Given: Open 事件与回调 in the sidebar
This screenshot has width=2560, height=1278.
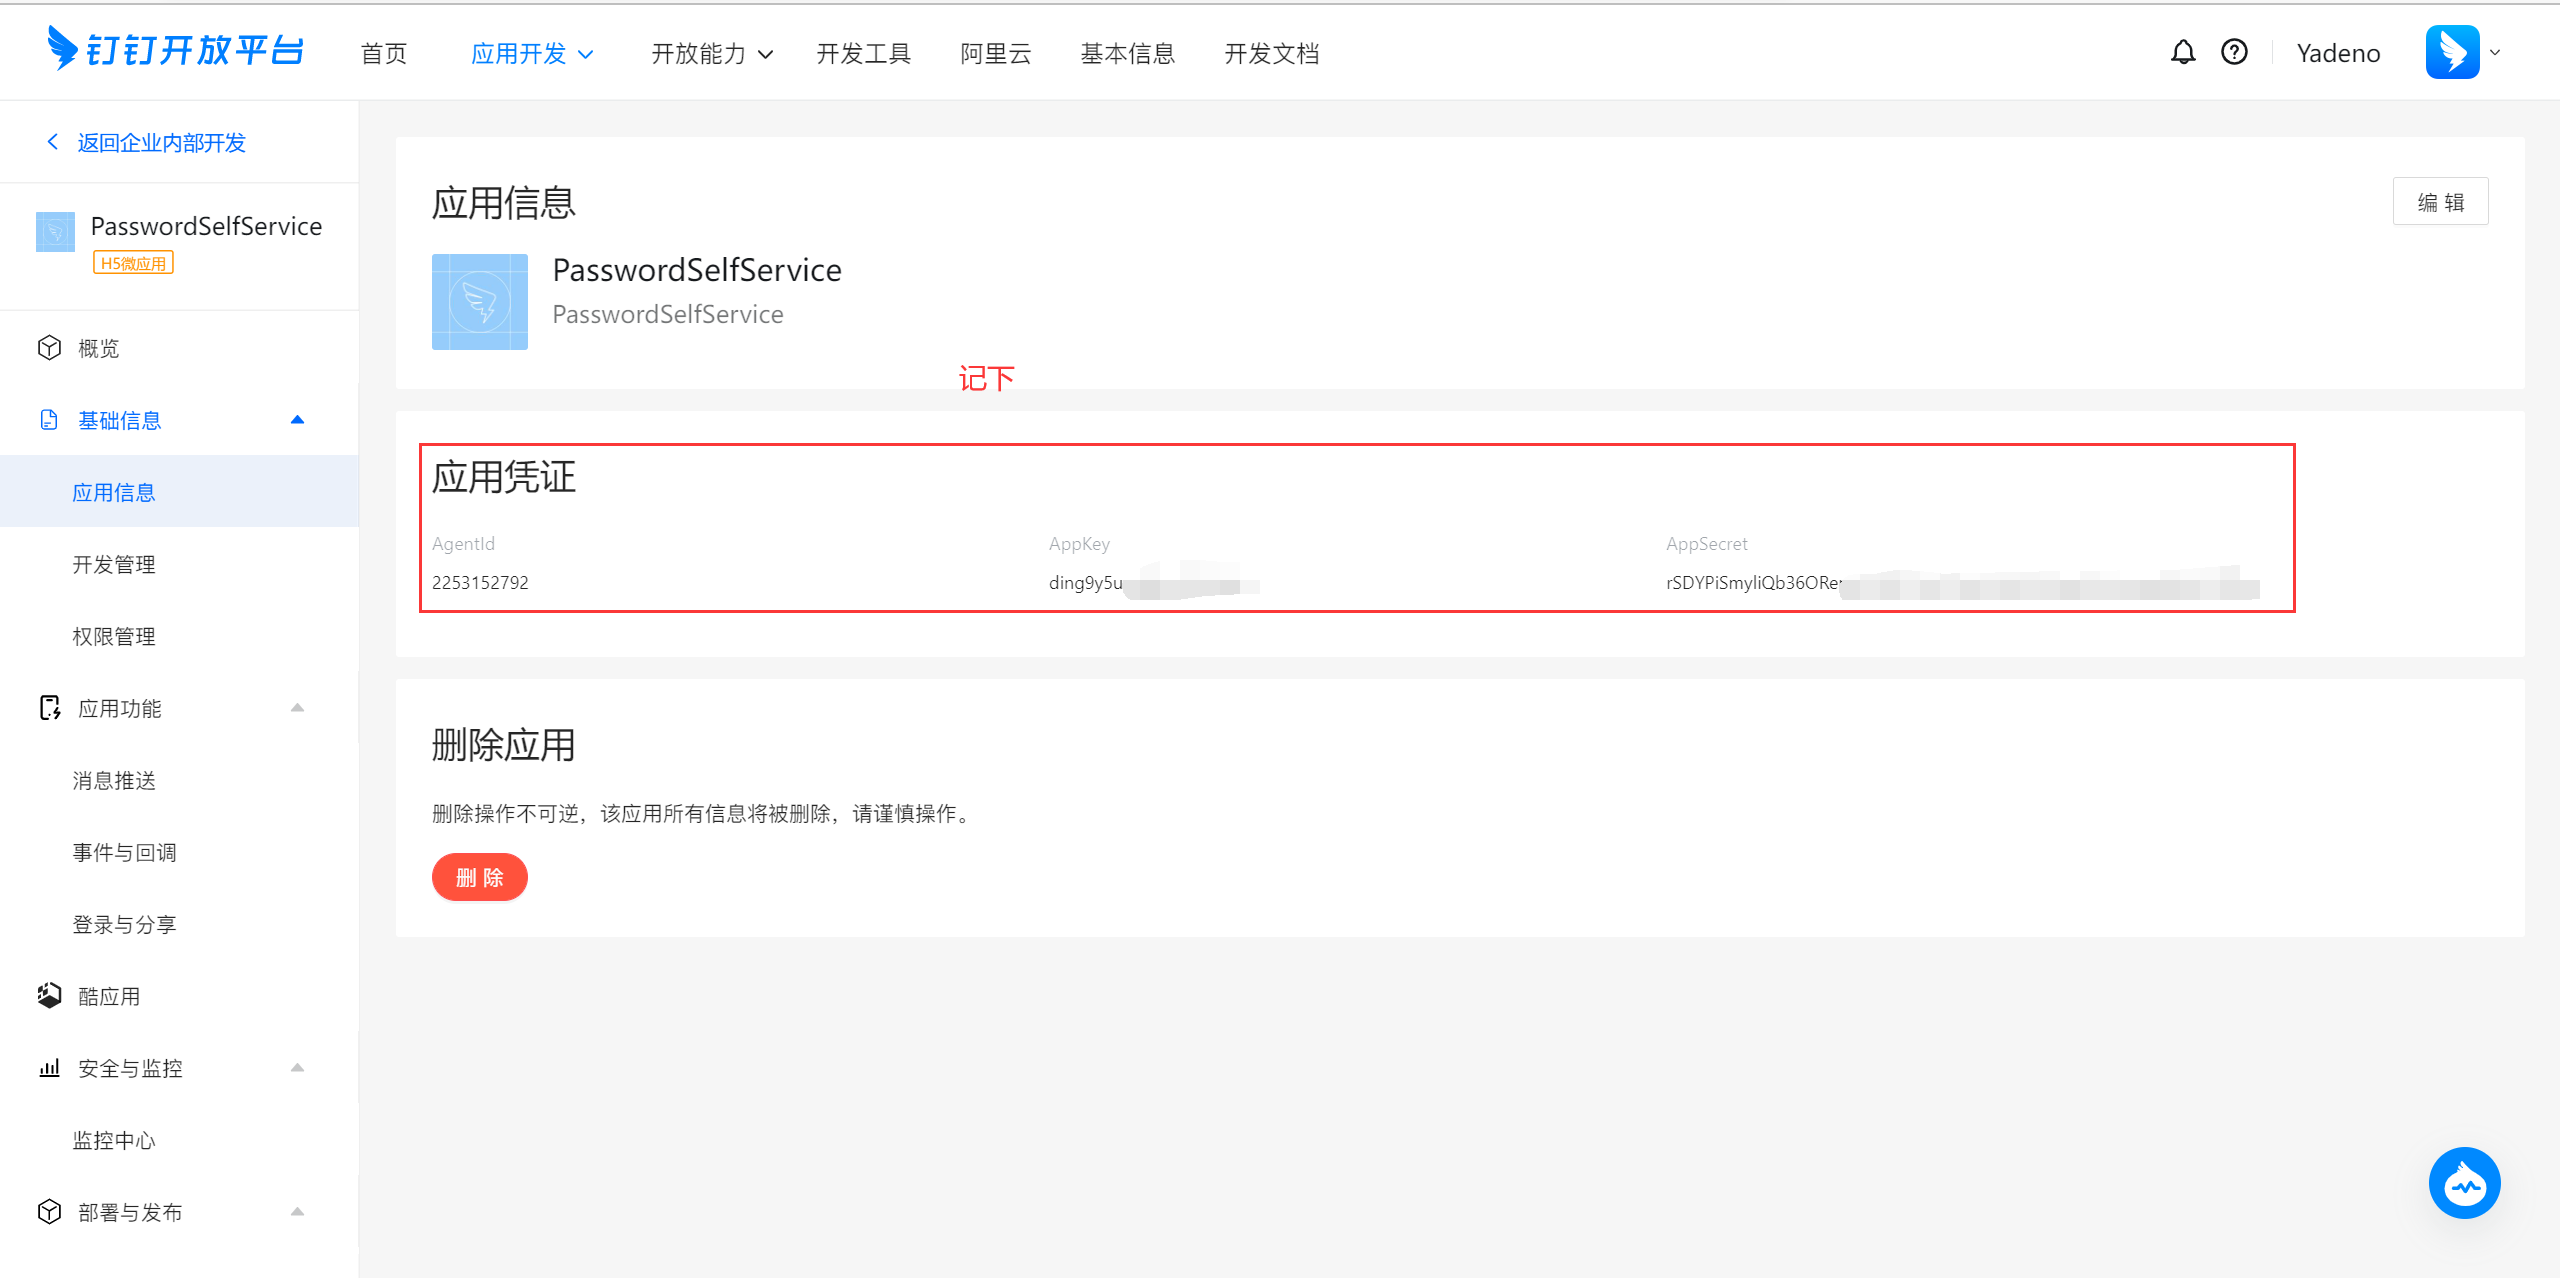Looking at the screenshot, I should point(124,852).
